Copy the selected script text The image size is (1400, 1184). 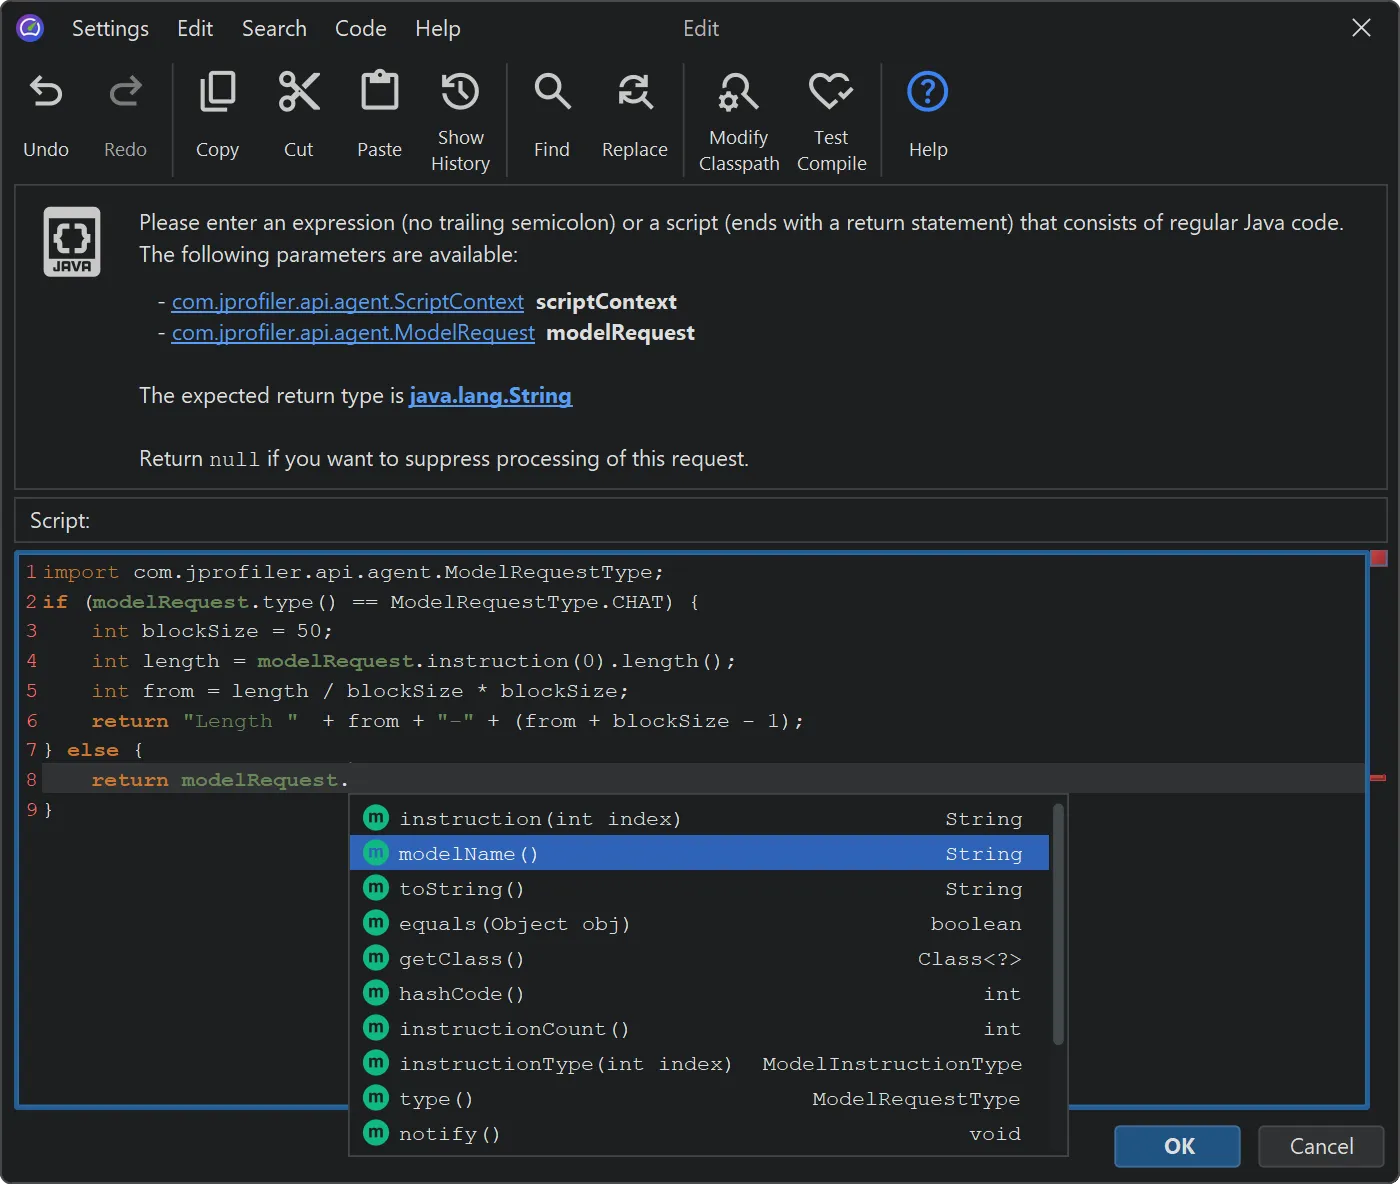click(217, 115)
